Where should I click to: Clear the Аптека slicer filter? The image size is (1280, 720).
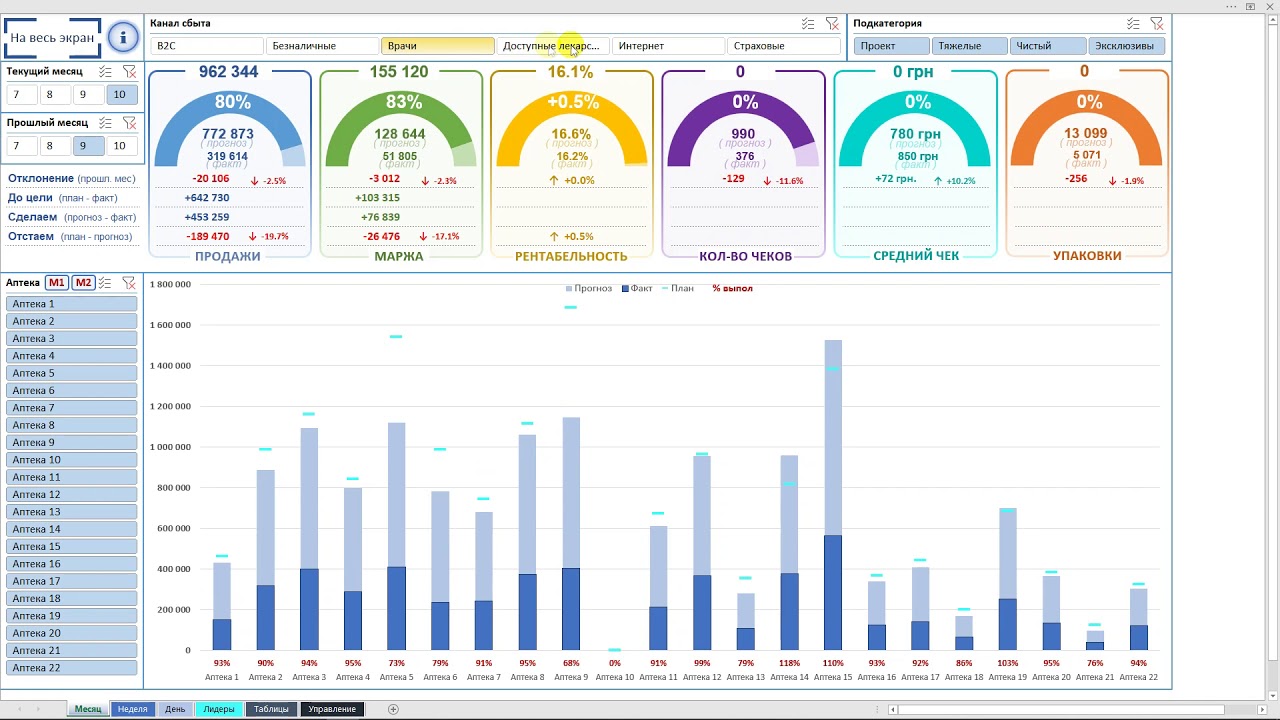coord(129,283)
